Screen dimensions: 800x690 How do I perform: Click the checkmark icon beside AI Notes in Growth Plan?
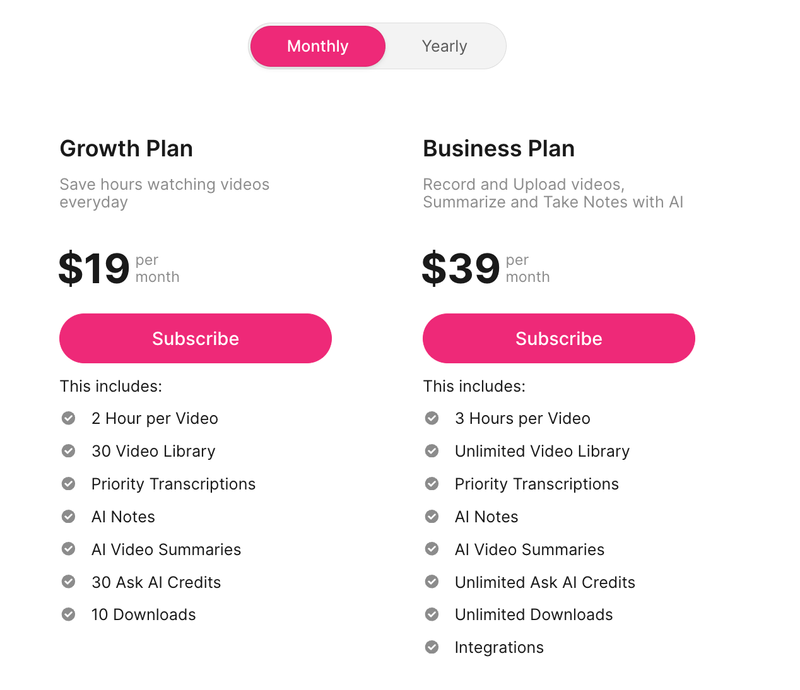(x=68, y=517)
